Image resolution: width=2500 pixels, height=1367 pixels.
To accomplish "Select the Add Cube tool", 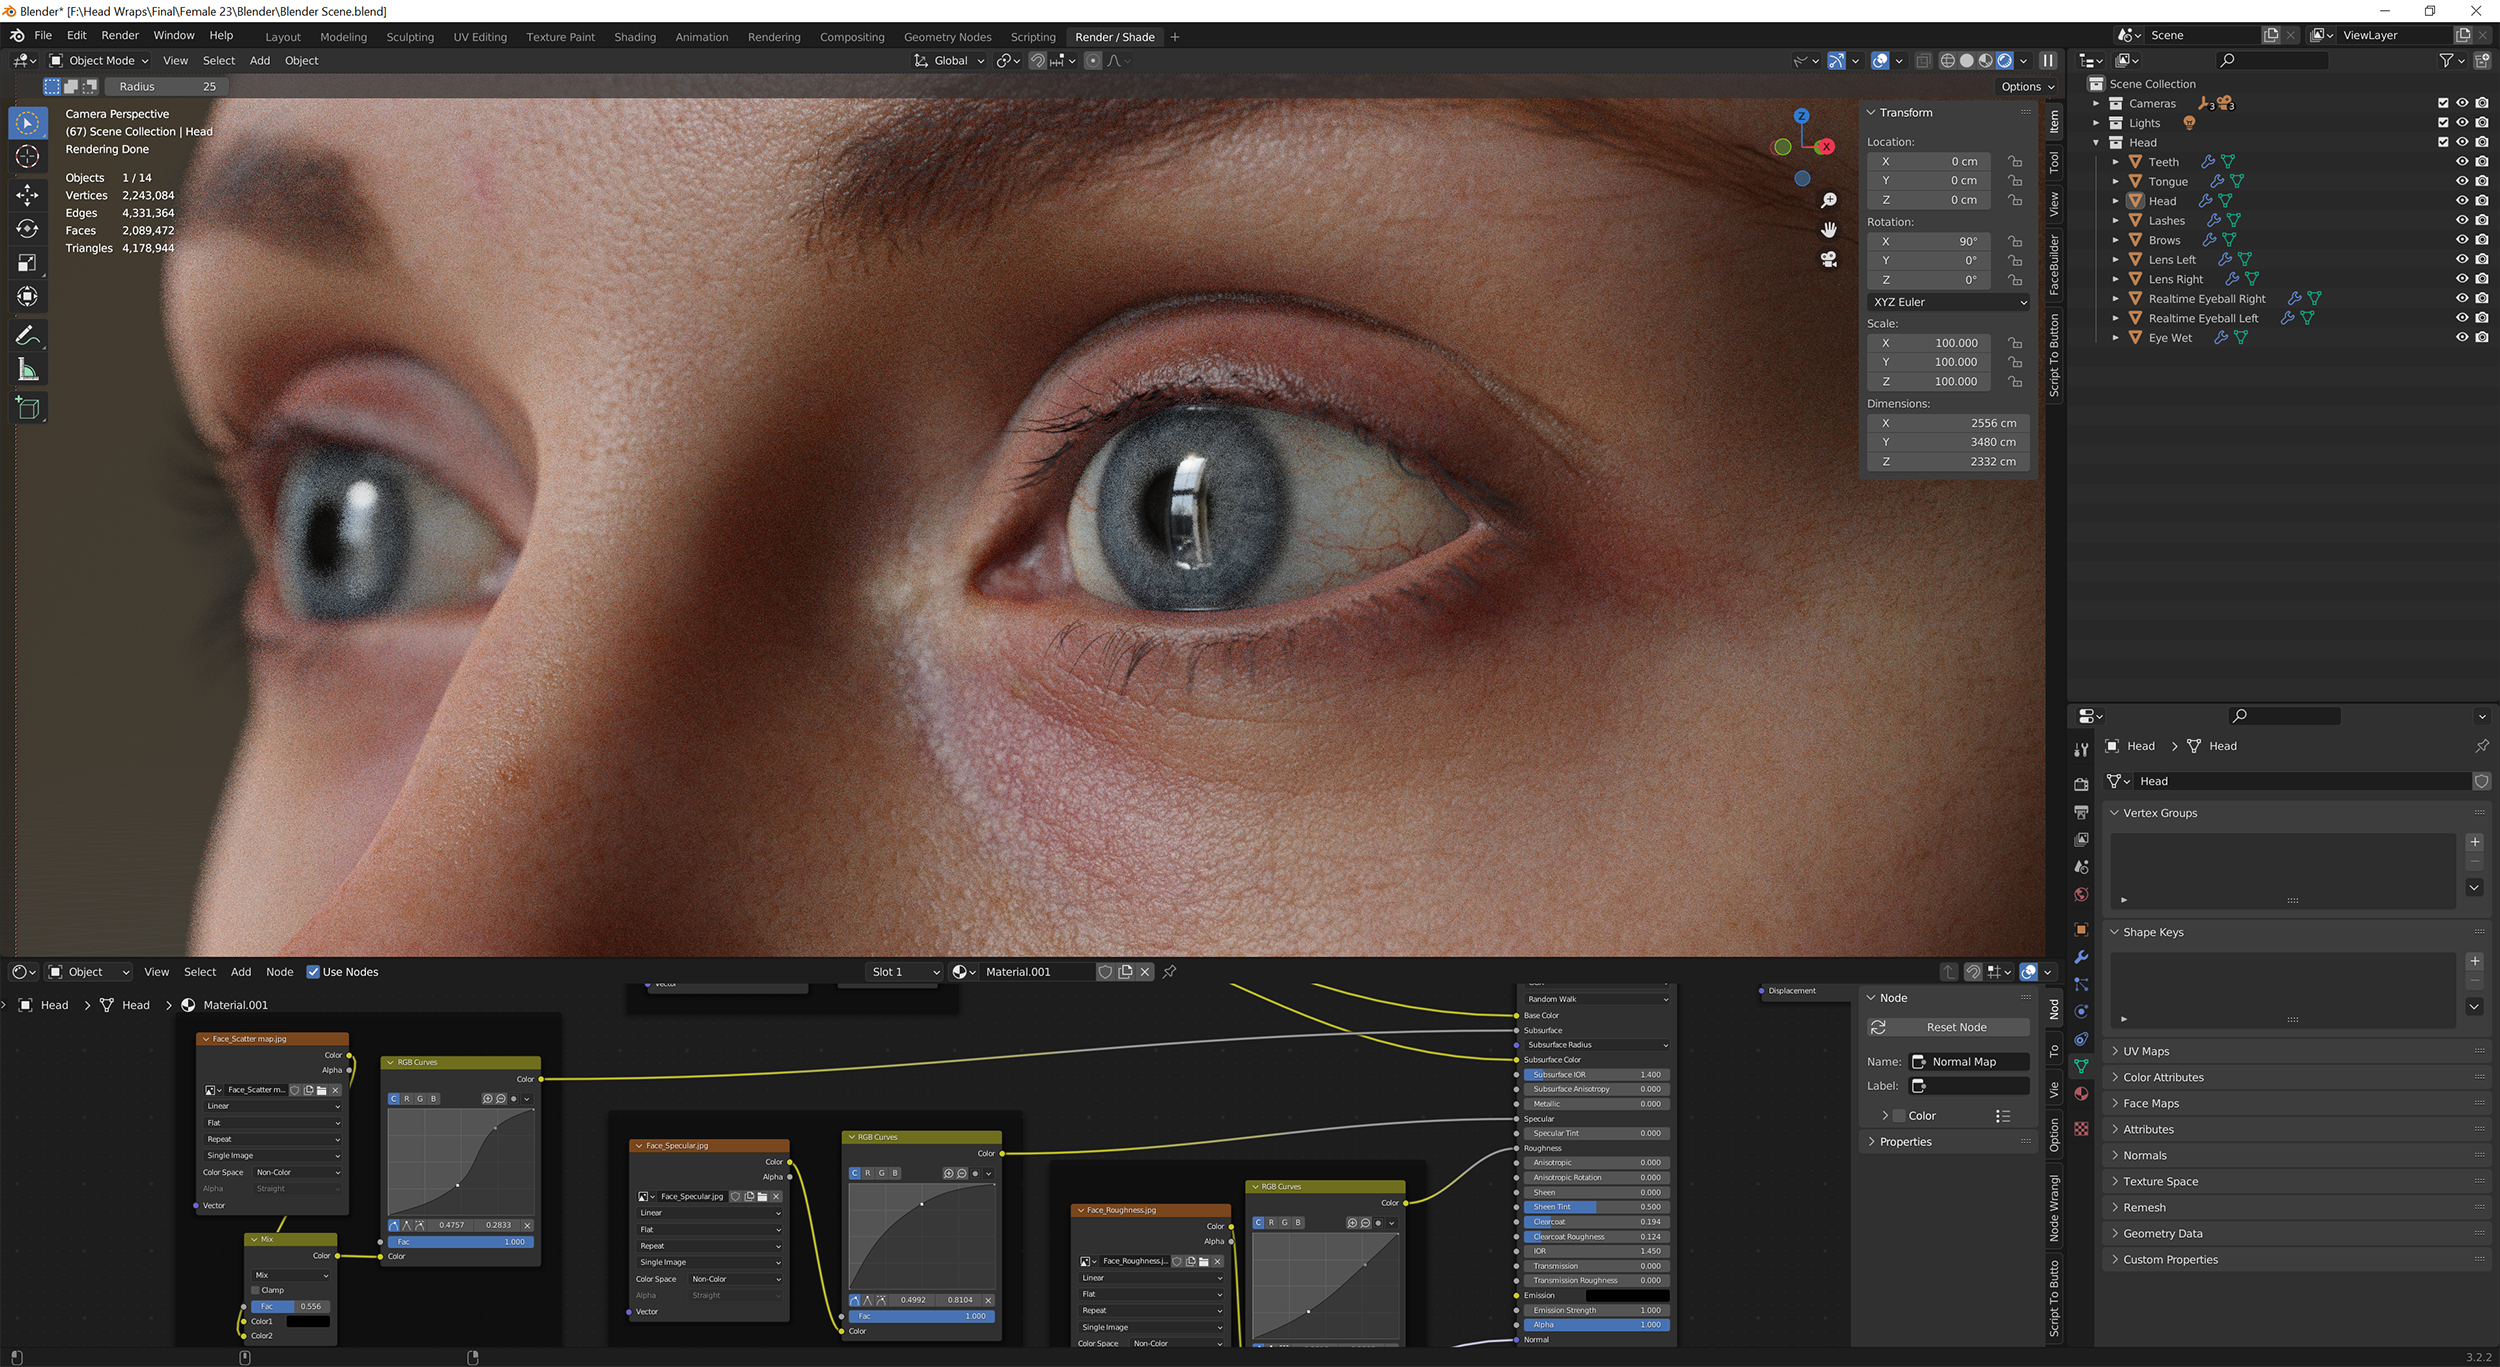I will pyautogui.click(x=28, y=409).
